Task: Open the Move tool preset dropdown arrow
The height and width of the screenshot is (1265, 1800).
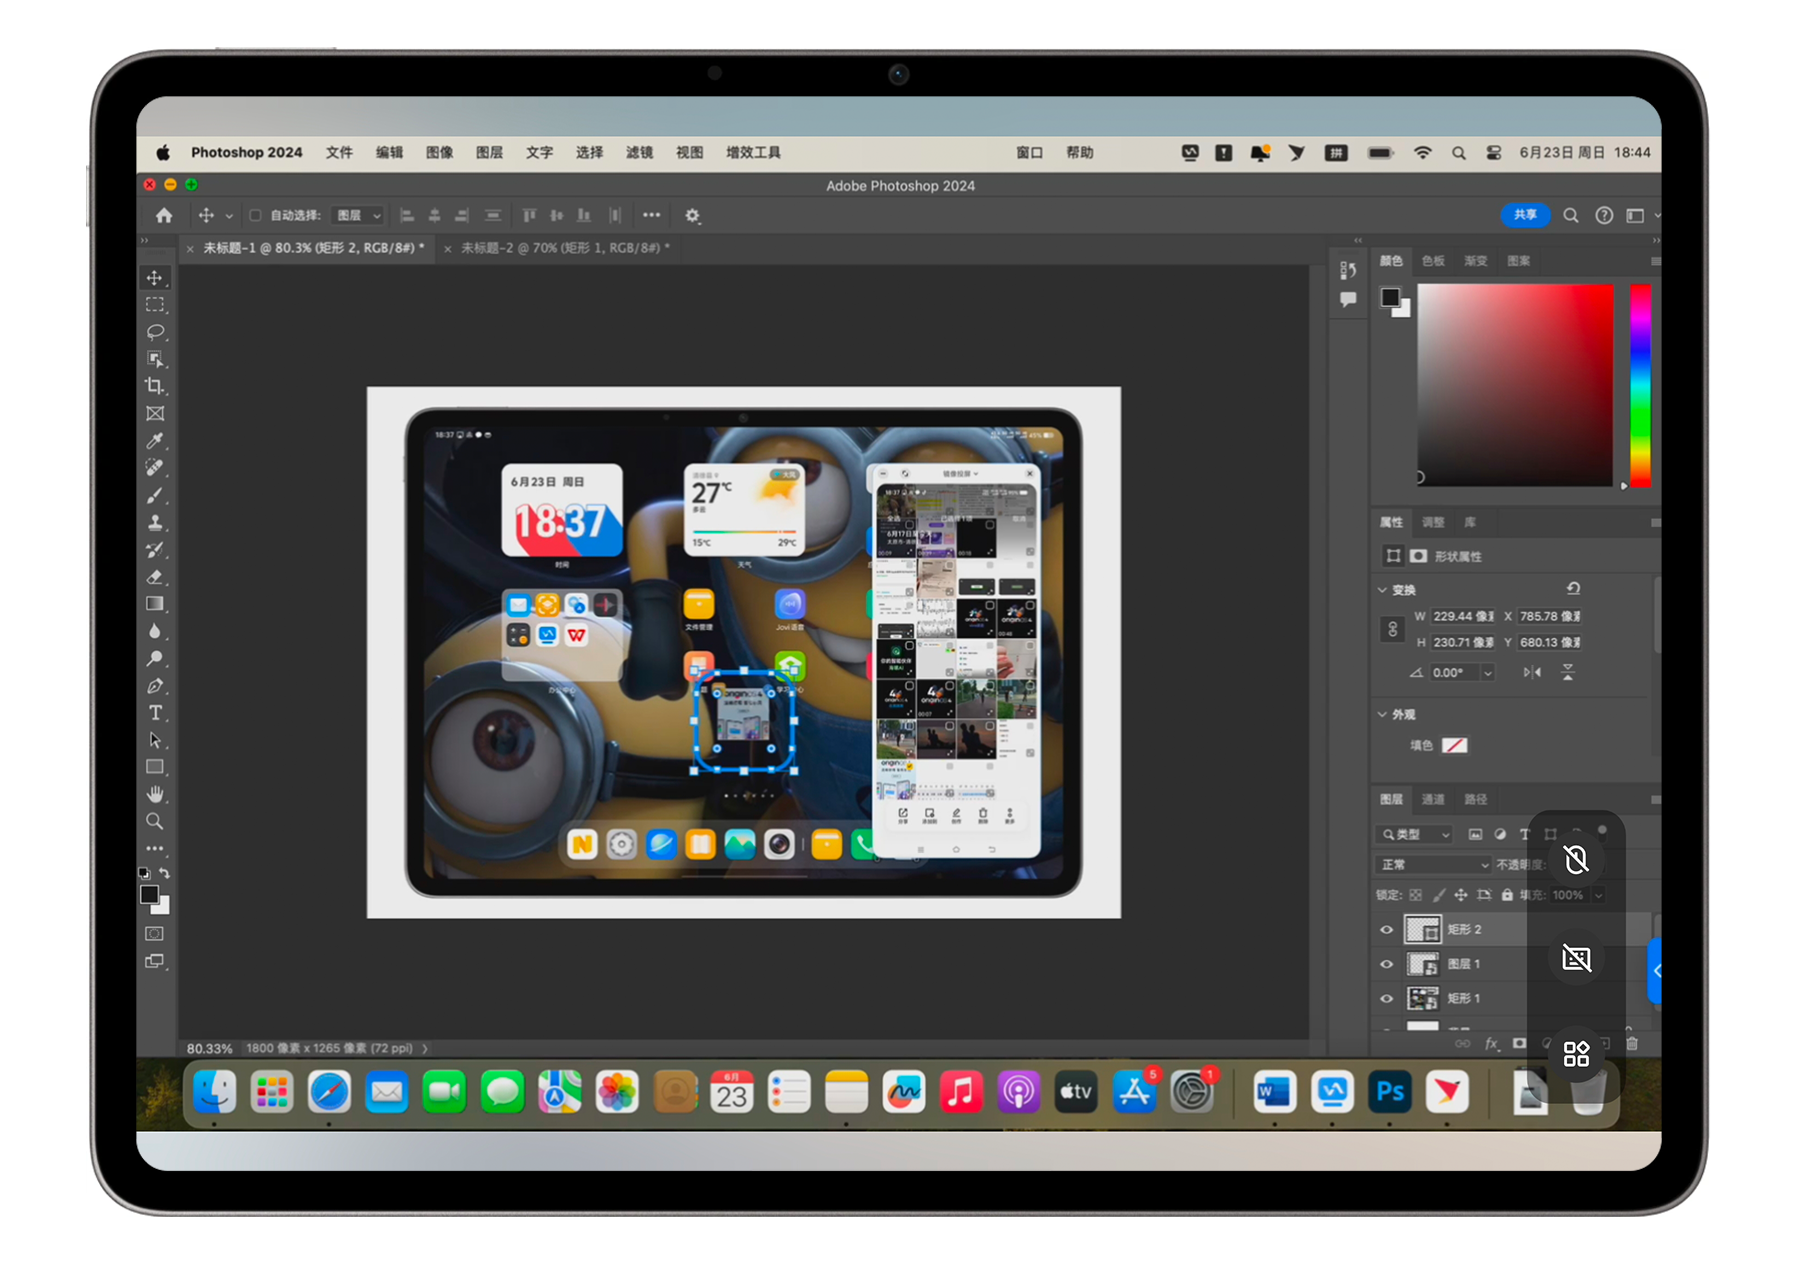Action: [x=229, y=216]
